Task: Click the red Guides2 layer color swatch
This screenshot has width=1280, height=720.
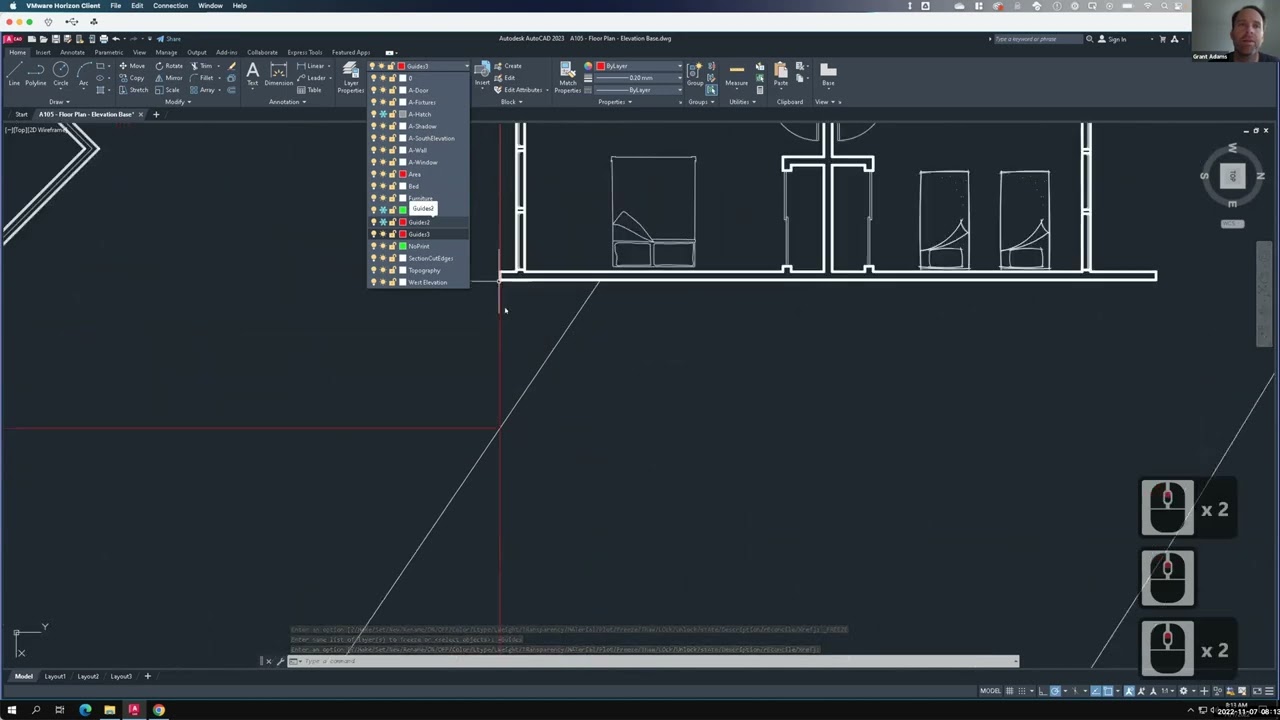Action: 402,222
